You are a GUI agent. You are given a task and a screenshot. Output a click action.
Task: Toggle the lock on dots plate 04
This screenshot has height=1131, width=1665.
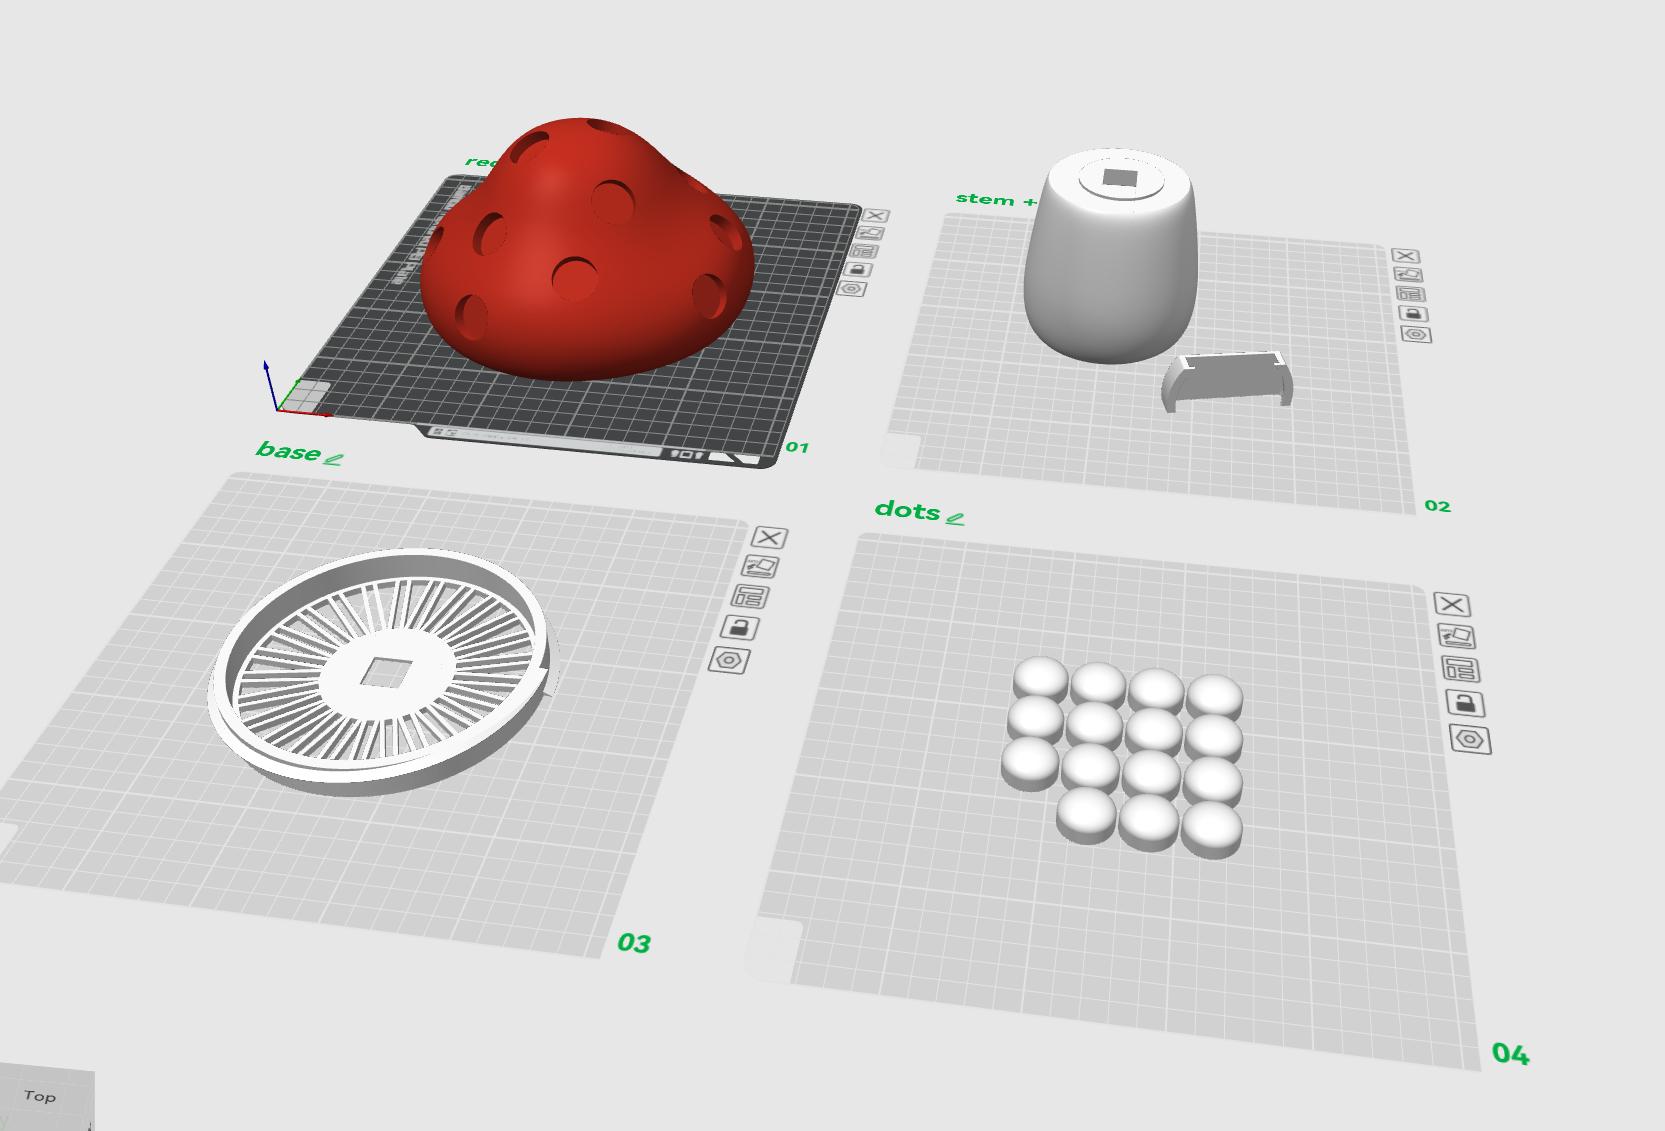1466,704
